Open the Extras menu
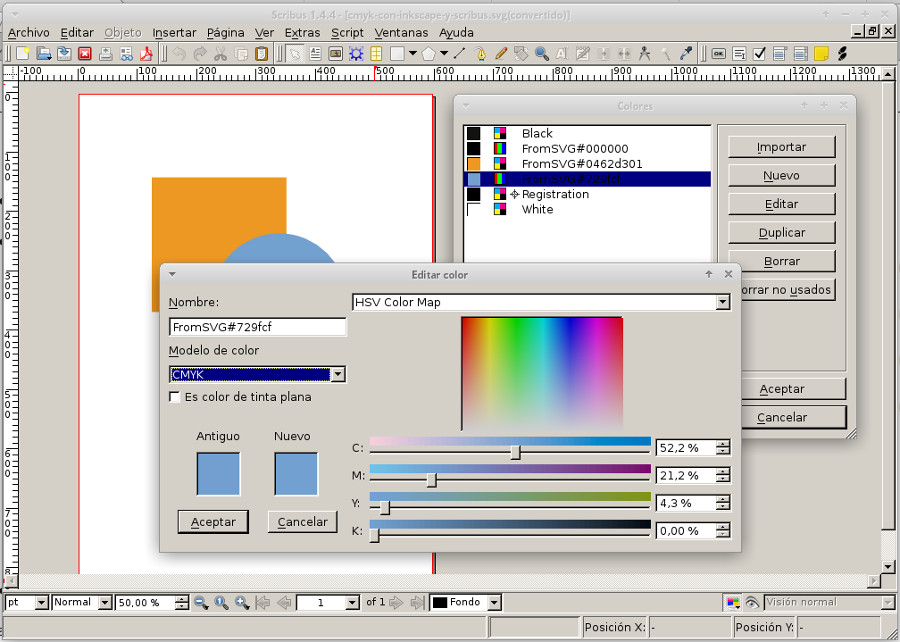This screenshot has height=642, width=900. coord(302,33)
